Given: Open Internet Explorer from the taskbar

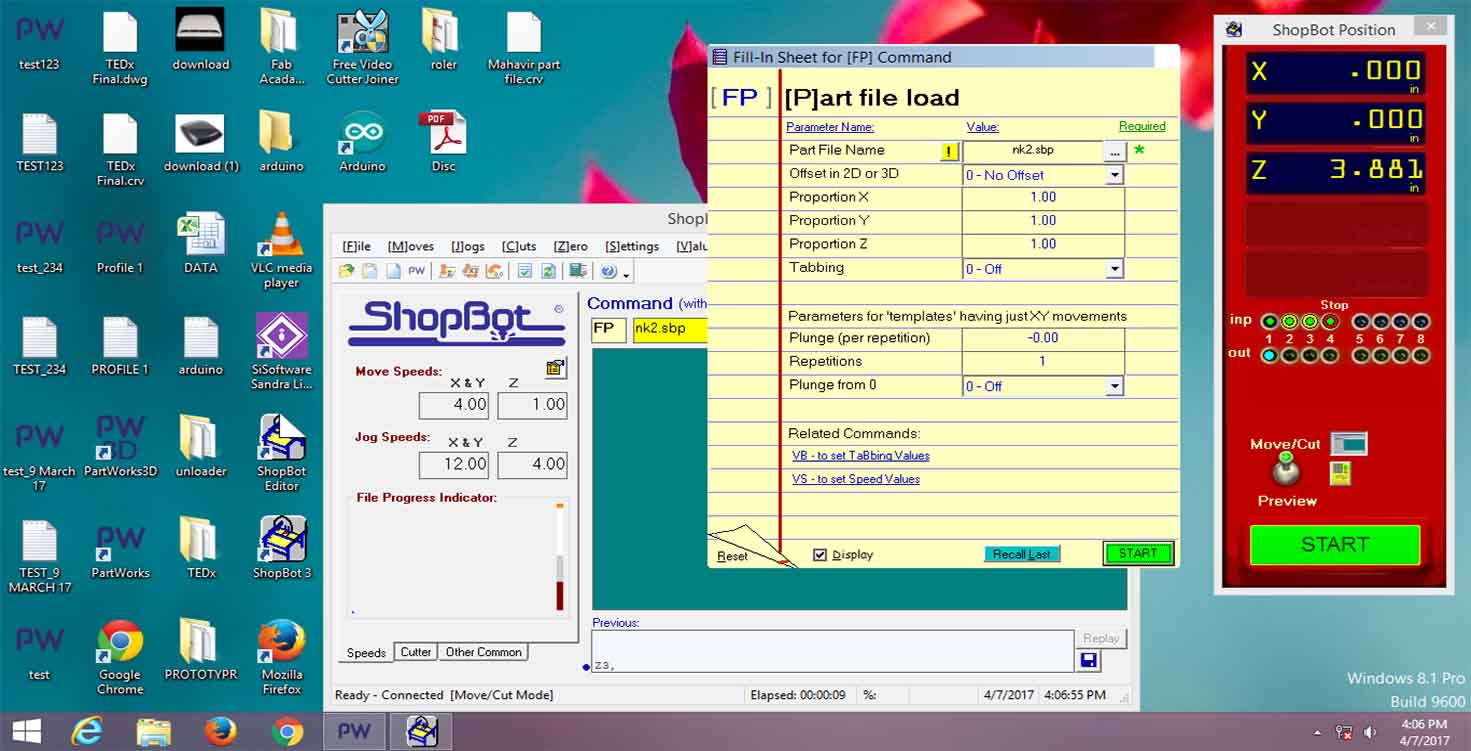Looking at the screenshot, I should tap(87, 732).
